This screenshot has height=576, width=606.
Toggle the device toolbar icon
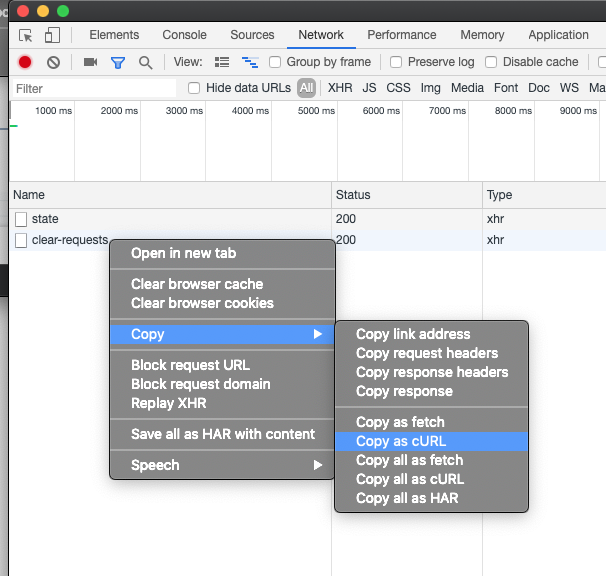52,35
